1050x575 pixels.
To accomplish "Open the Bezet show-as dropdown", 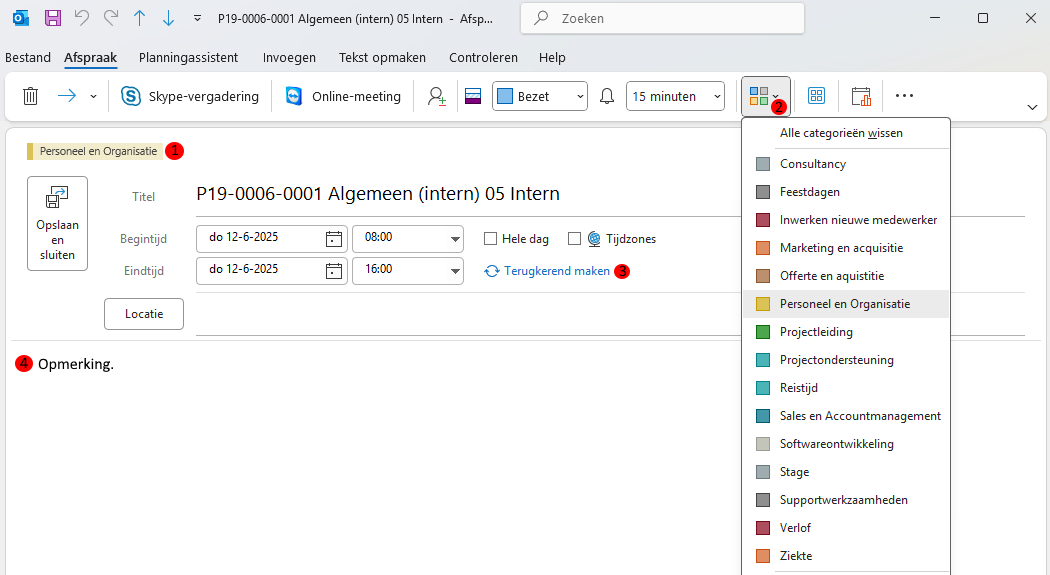I will pos(540,96).
